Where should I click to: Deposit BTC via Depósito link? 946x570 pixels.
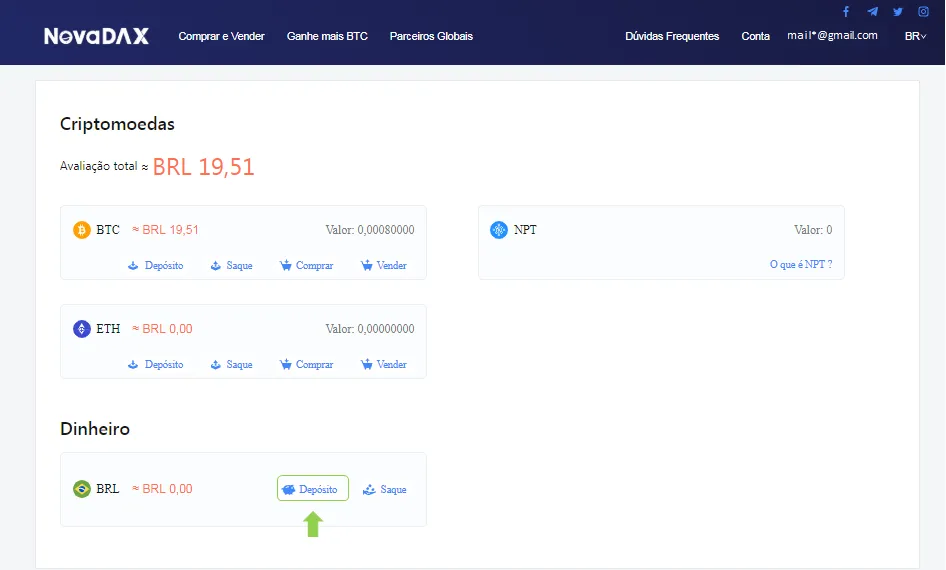point(156,265)
